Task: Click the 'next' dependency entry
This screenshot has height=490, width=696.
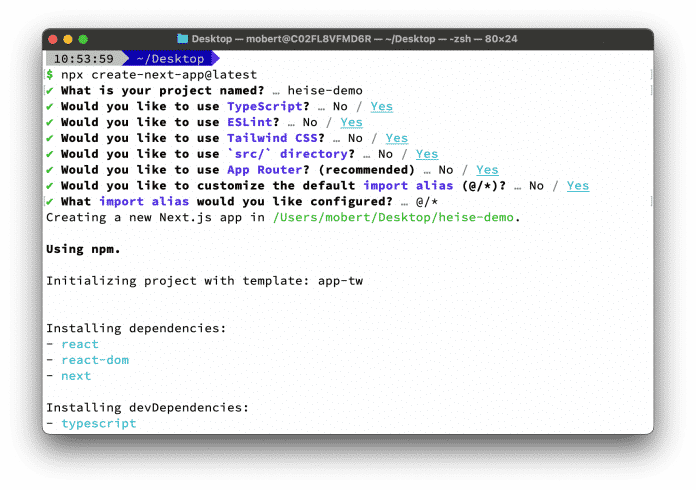Action: click(76, 376)
